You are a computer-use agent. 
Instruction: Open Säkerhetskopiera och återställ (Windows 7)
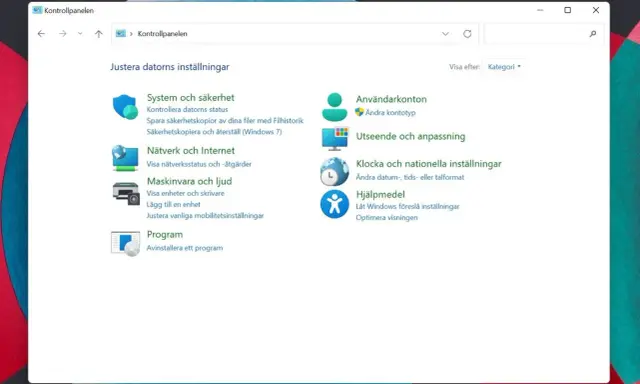point(214,132)
